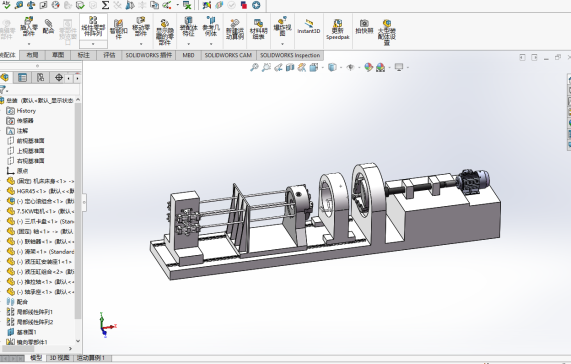
Task: Click the Insert Components tool
Action: tap(29, 26)
